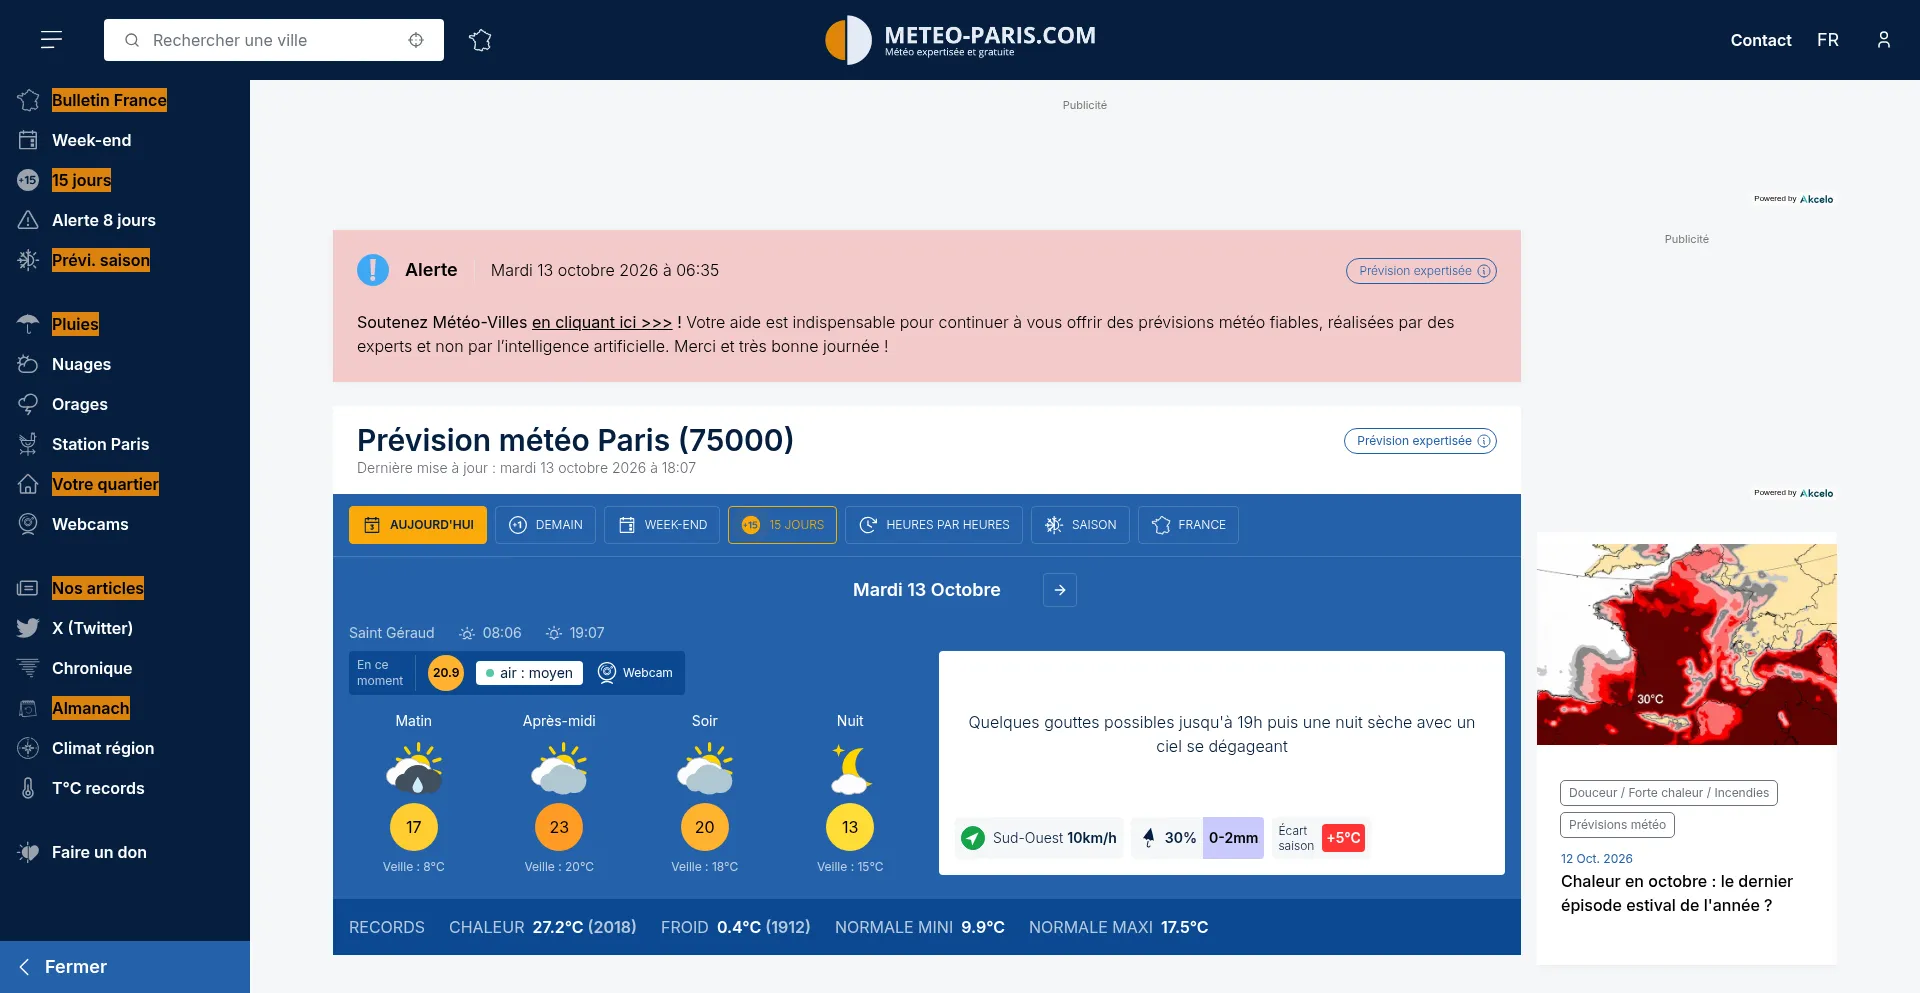Click the Votre quartier house icon
The width and height of the screenshot is (1920, 993).
pos(28,484)
